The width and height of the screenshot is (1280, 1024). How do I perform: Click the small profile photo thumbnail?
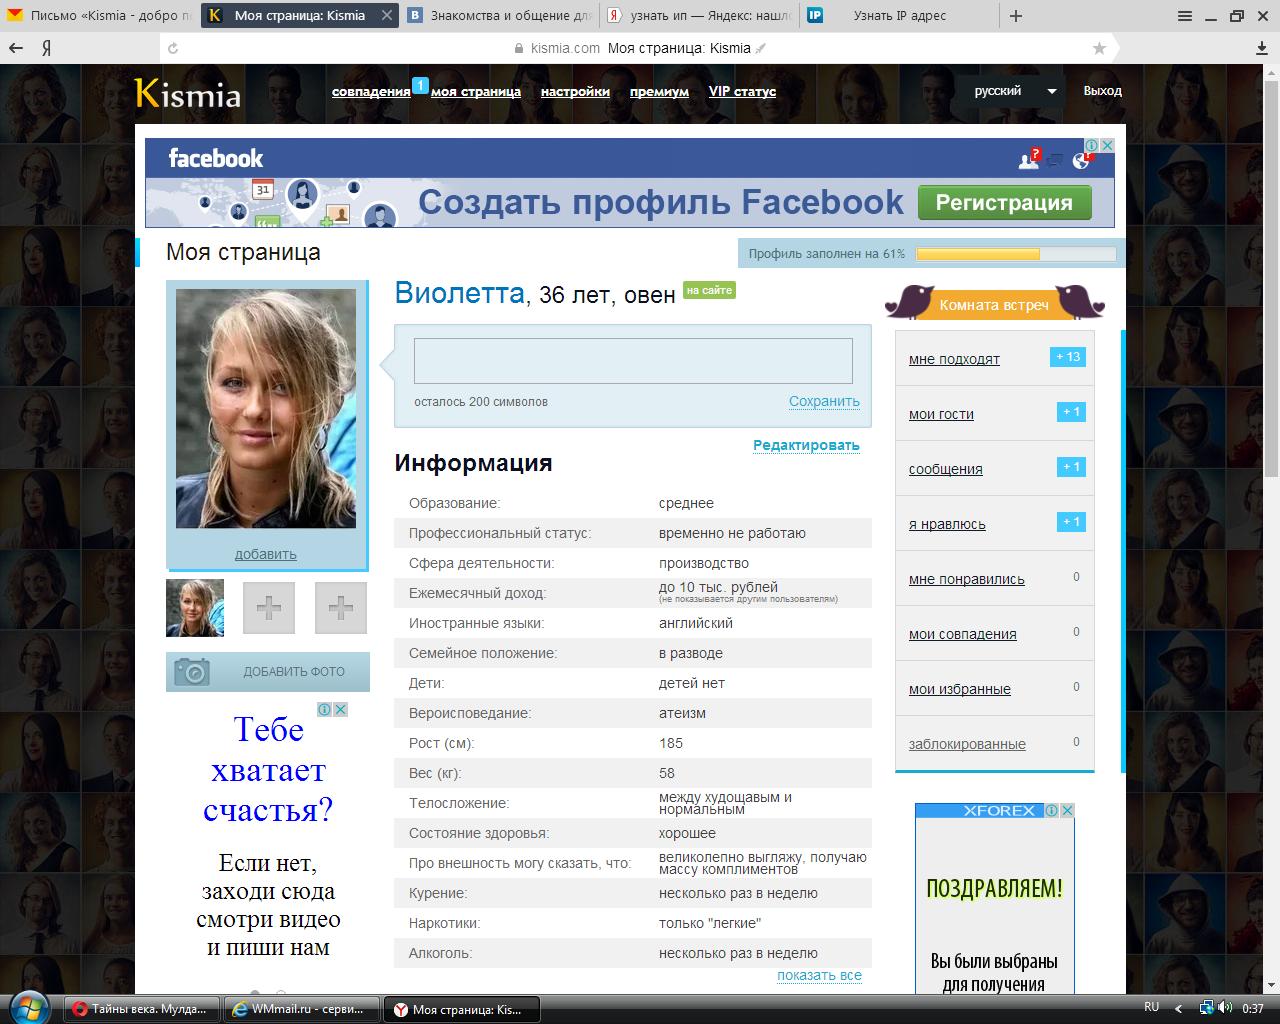(195, 608)
